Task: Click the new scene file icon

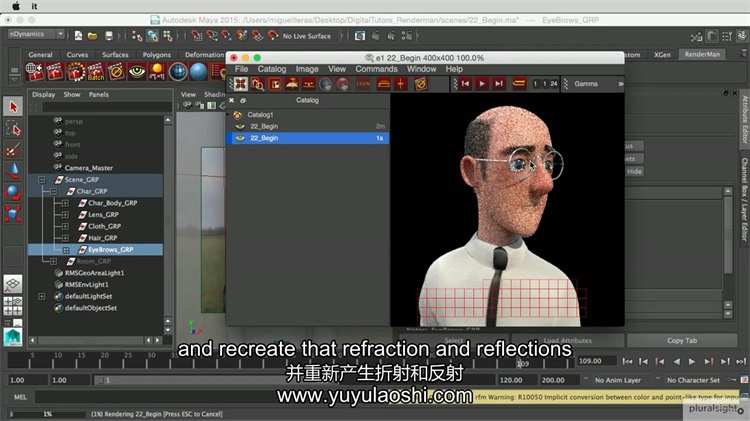Action: click(x=78, y=36)
